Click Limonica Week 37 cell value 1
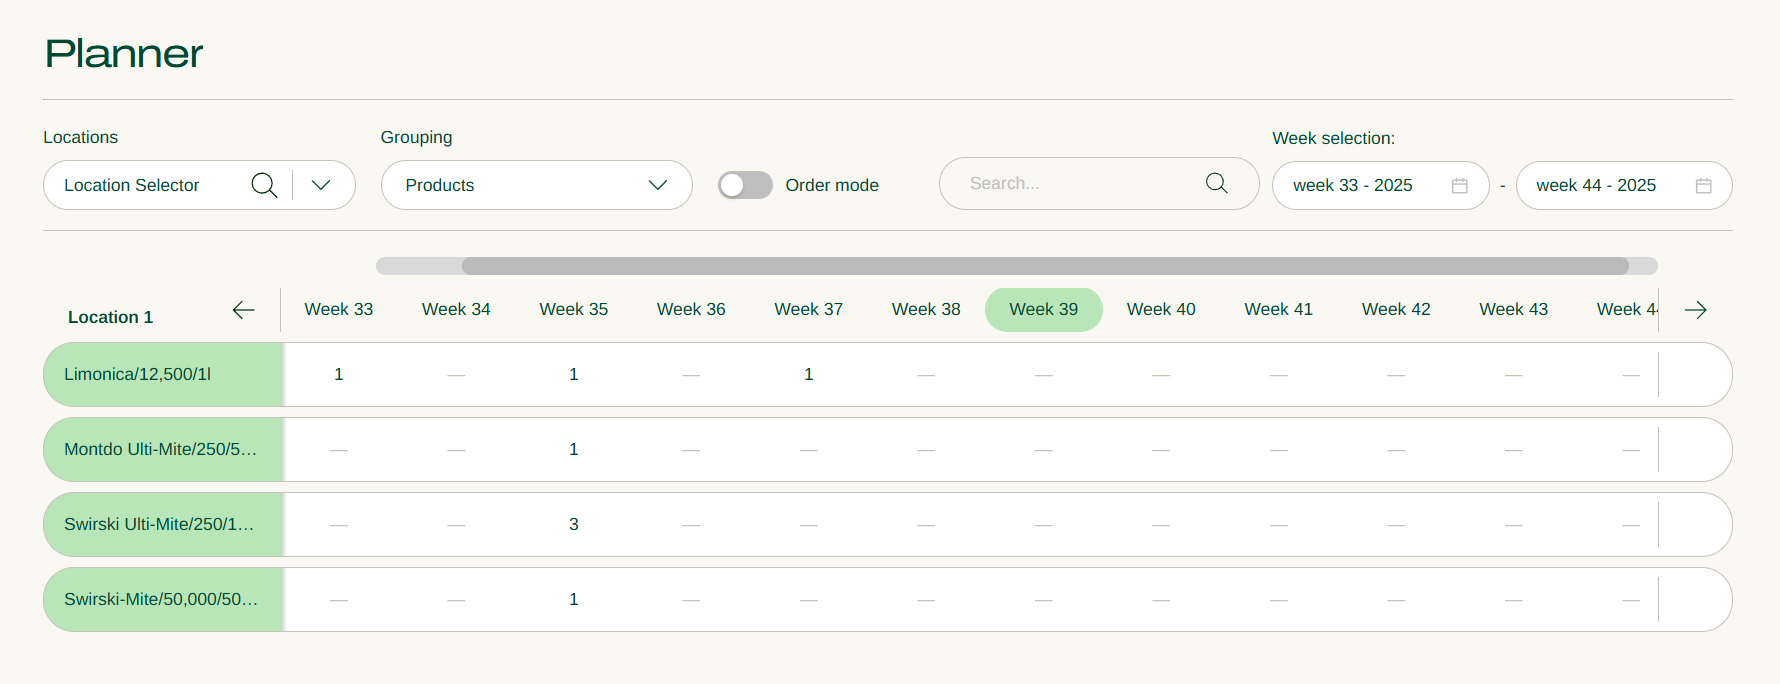The image size is (1780, 684). pyautogui.click(x=809, y=374)
